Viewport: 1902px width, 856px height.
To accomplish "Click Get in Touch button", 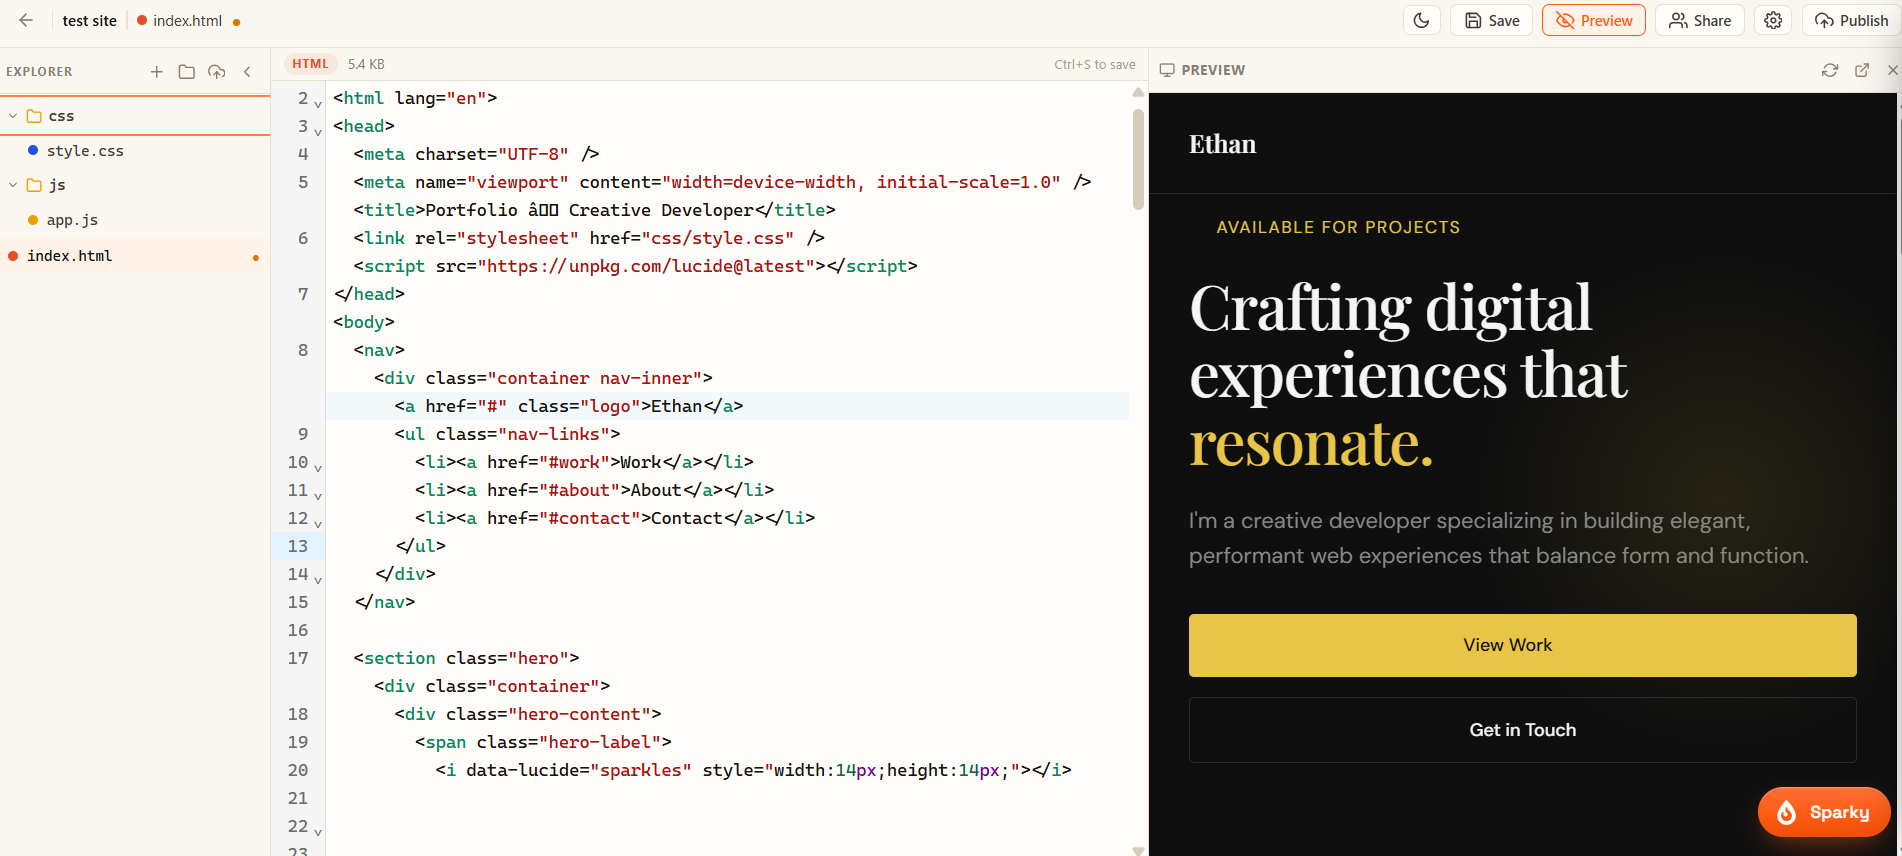I will (1522, 730).
